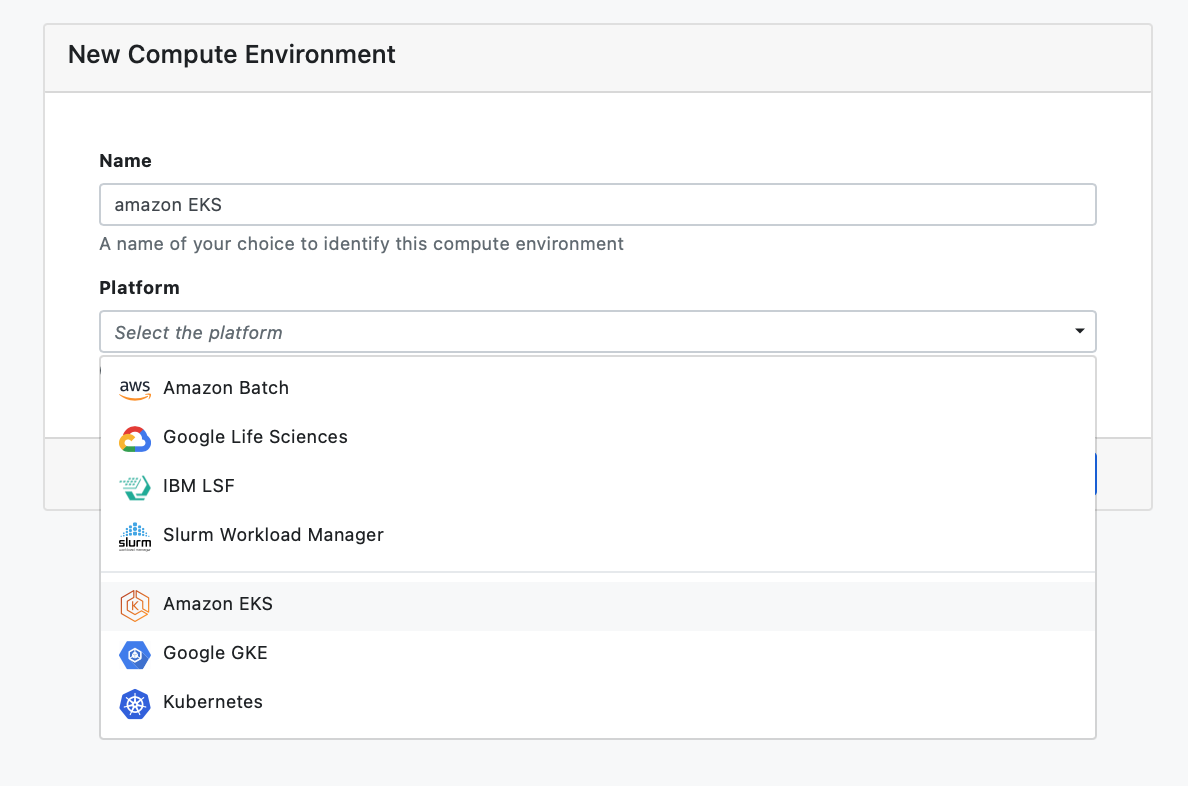Click the AWS logo icon for Amazon Batch
The width and height of the screenshot is (1188, 786).
click(134, 389)
